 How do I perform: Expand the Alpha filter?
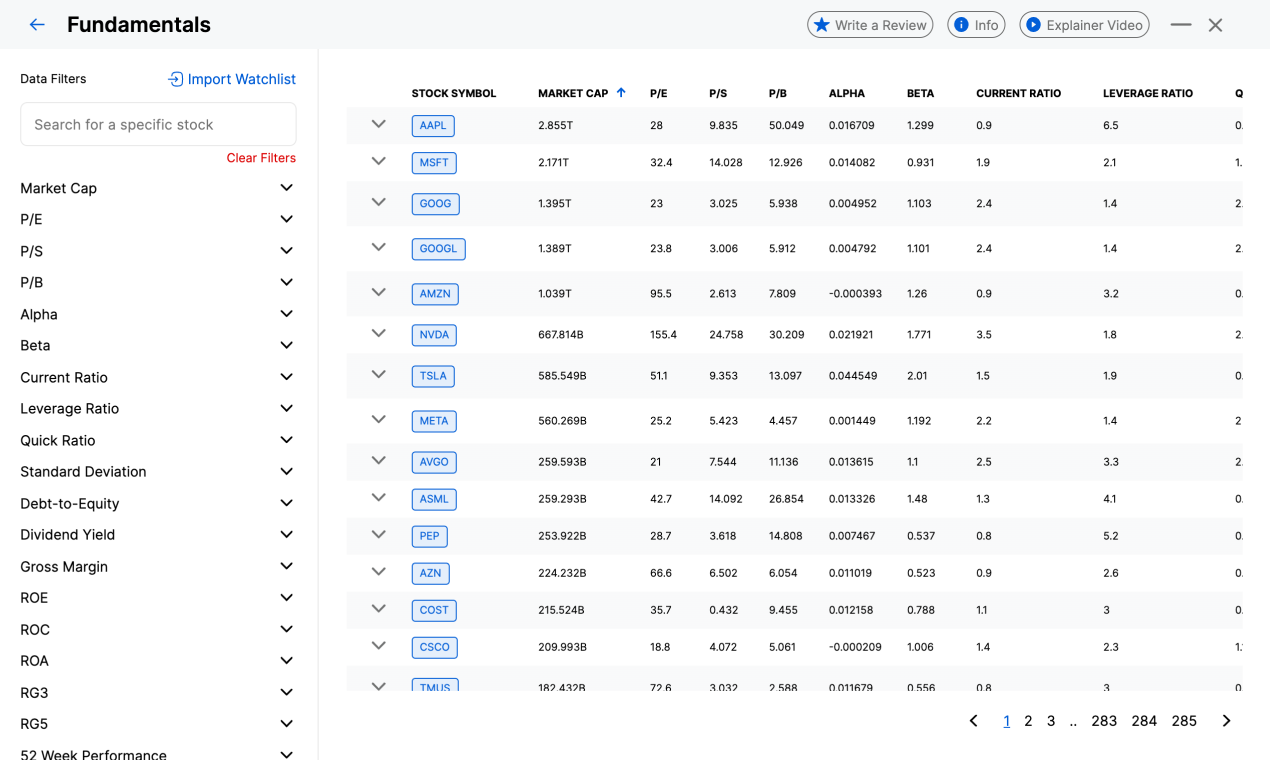coord(158,314)
